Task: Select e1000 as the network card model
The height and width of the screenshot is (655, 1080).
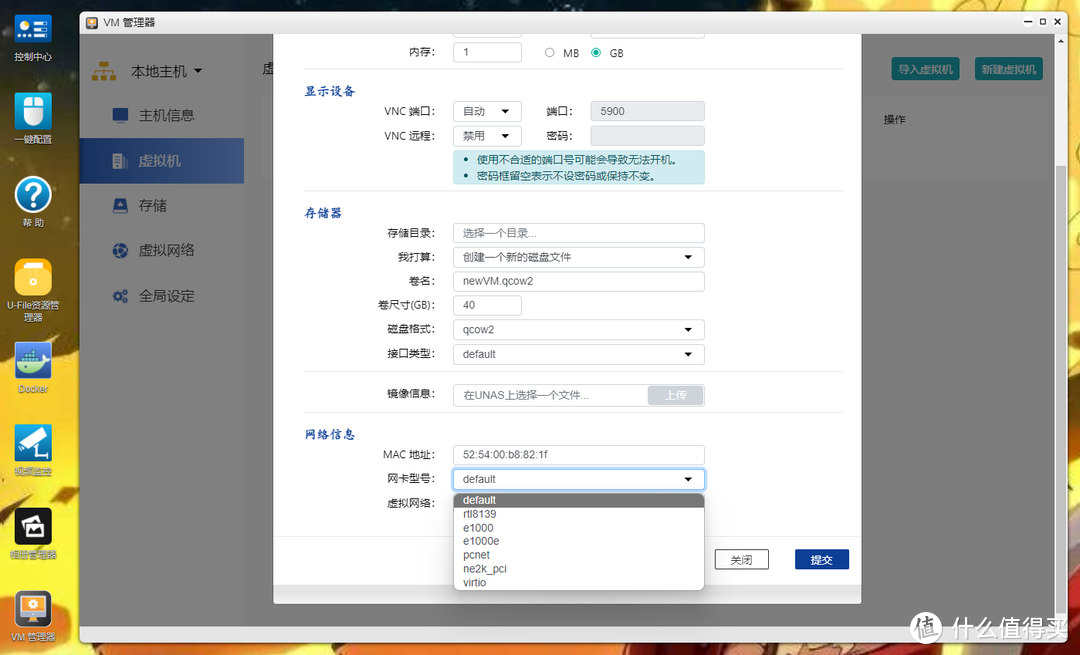Action: tap(478, 527)
